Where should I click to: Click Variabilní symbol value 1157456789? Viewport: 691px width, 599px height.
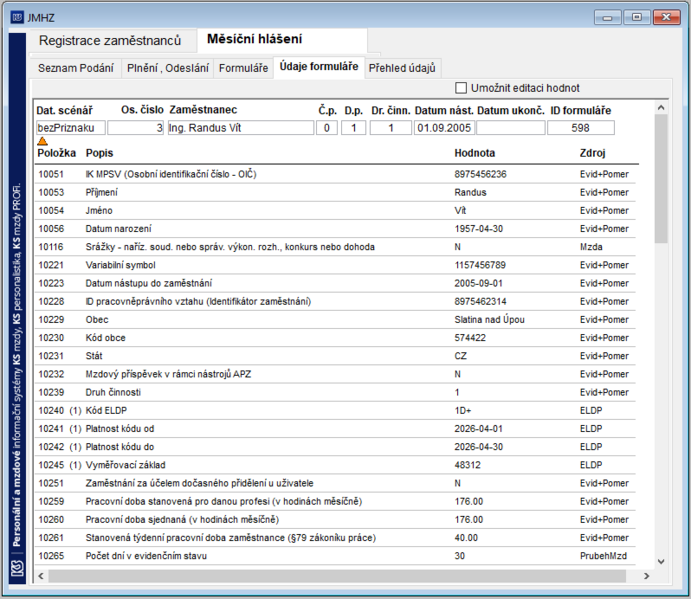480,265
